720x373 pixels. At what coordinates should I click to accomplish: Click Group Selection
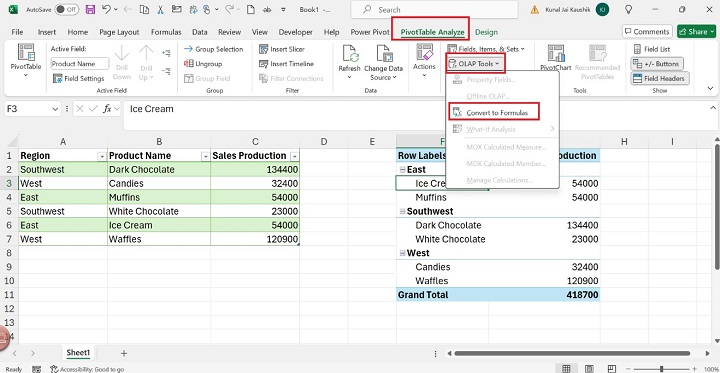pos(214,49)
